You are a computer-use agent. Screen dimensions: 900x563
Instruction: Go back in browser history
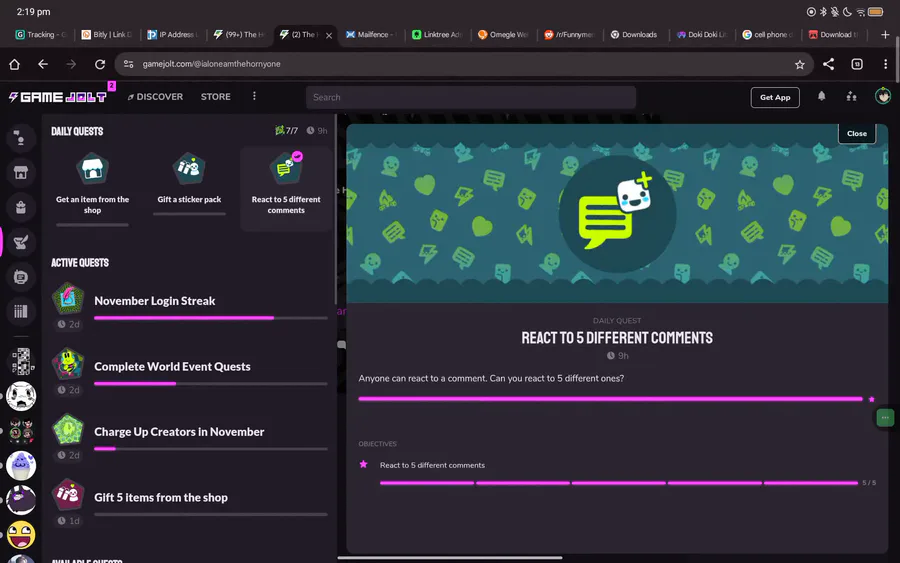point(43,64)
